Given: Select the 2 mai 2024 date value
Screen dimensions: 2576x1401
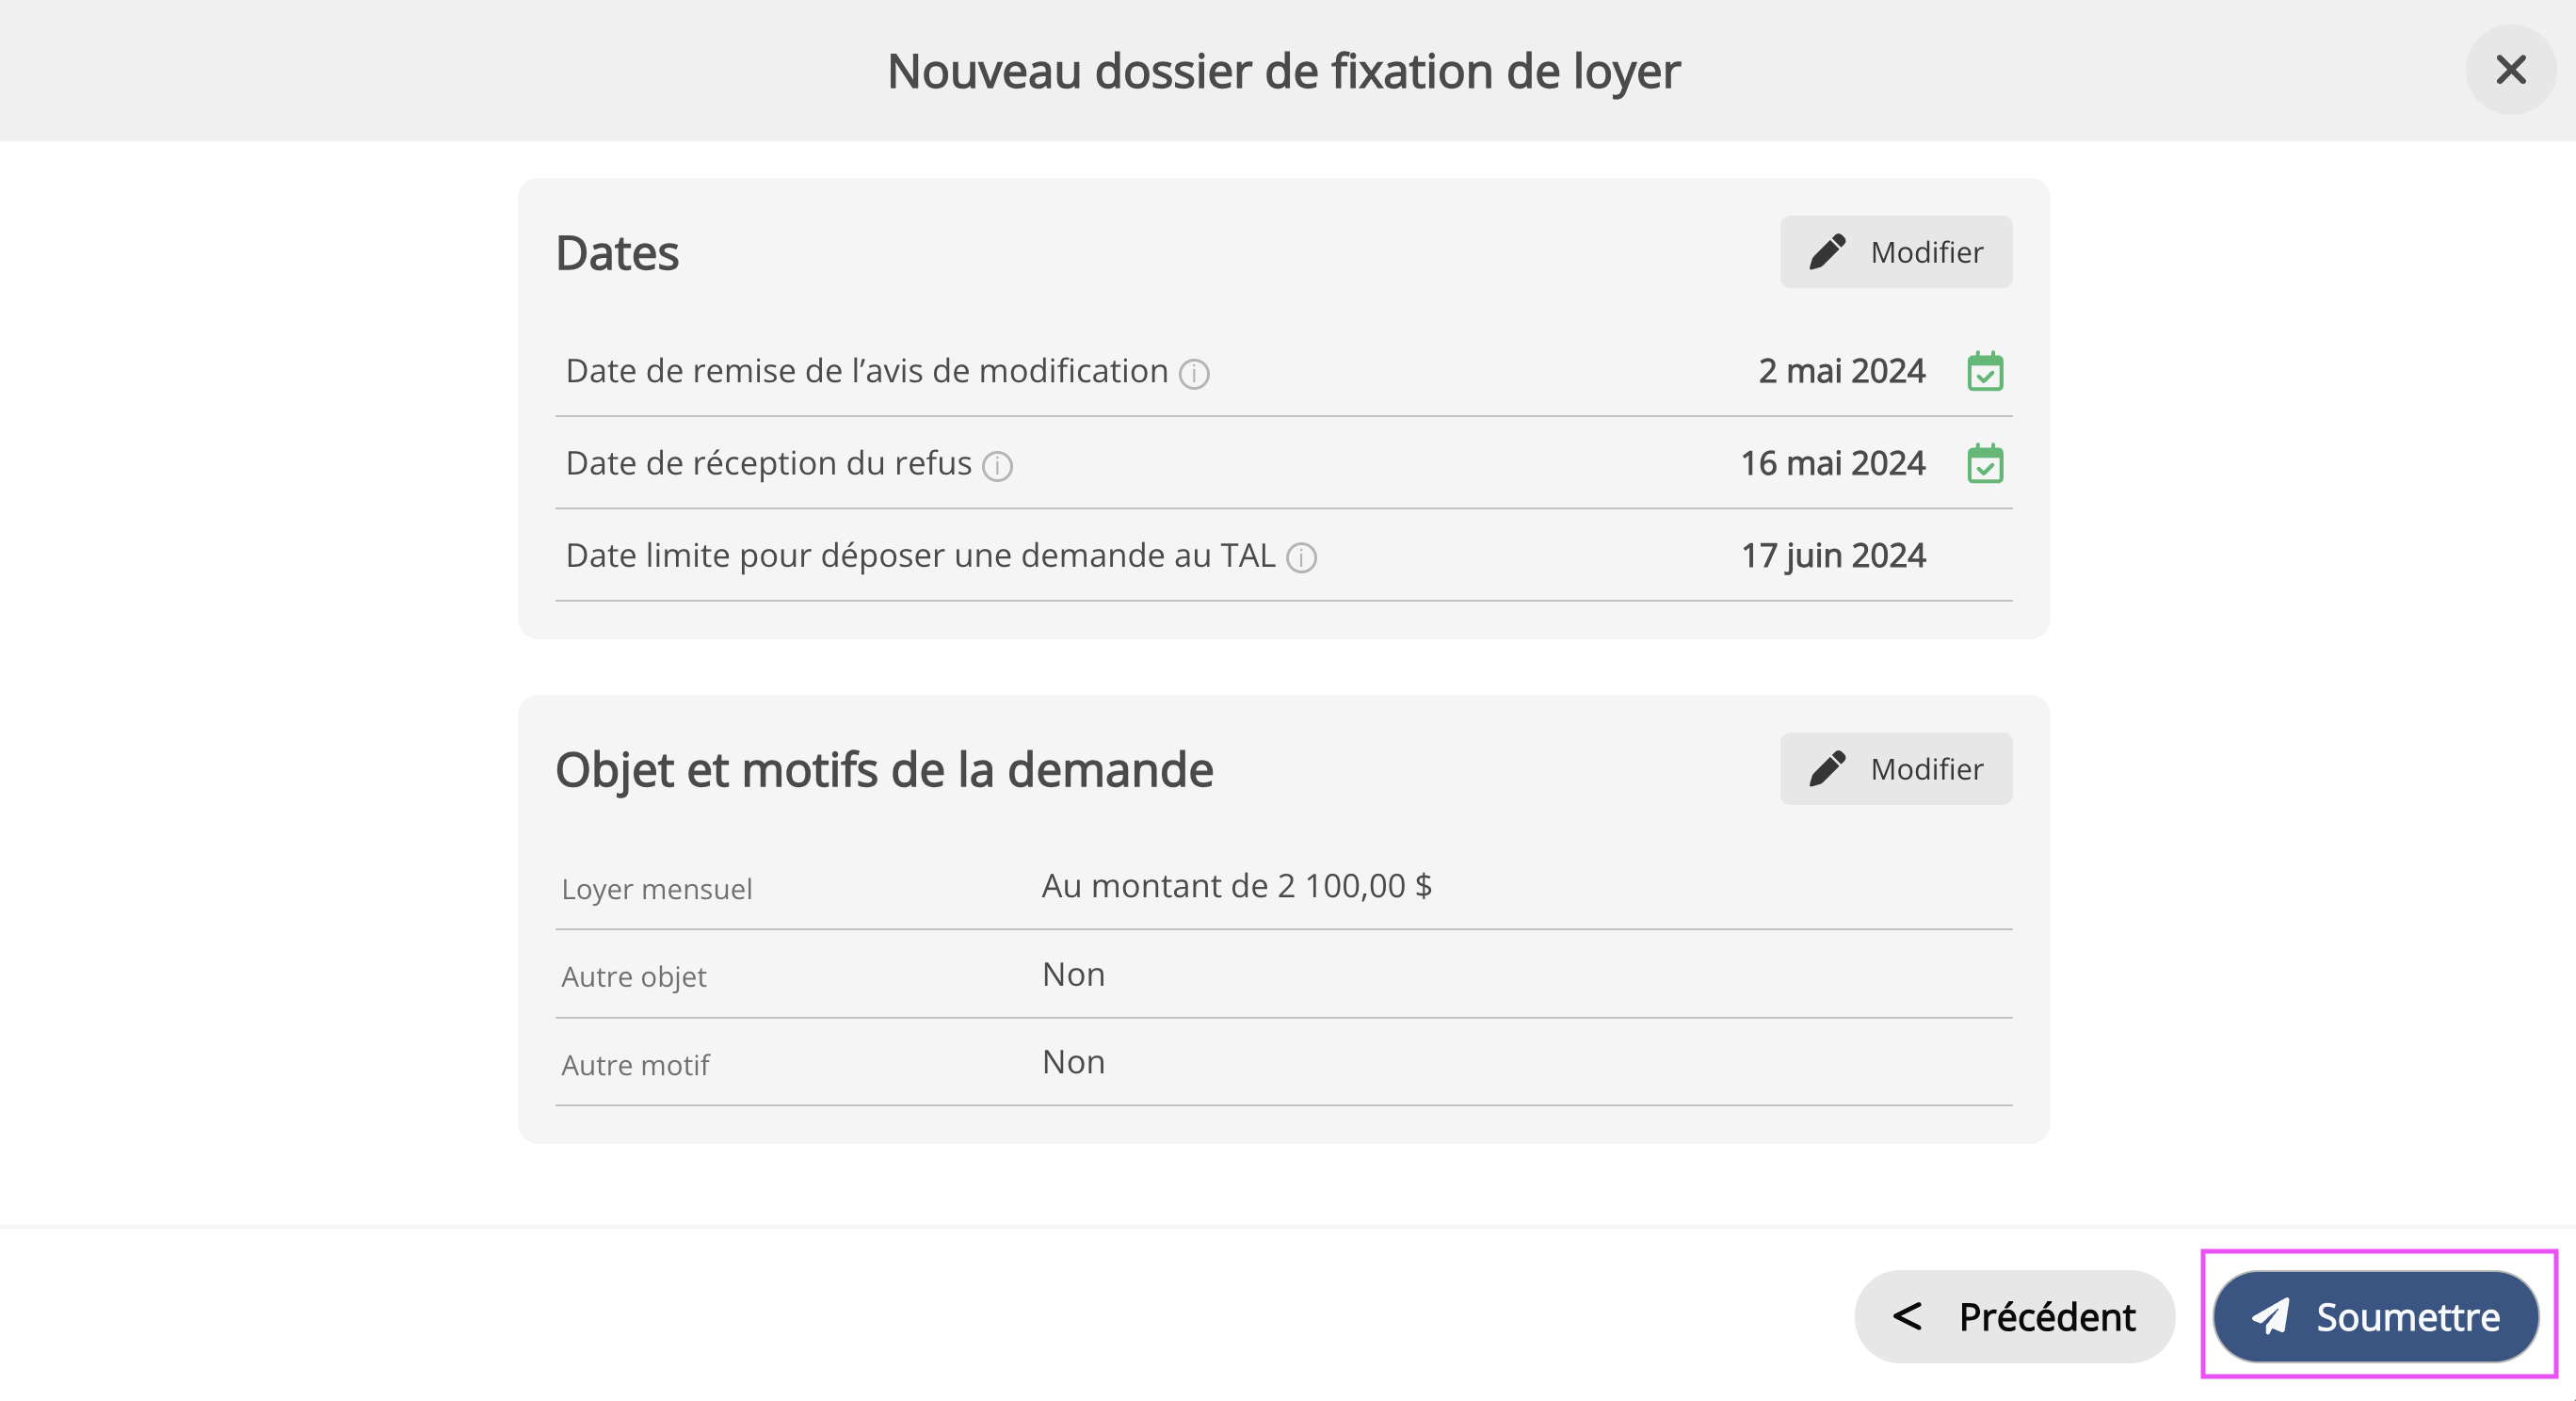Looking at the screenshot, I should 1841,371.
